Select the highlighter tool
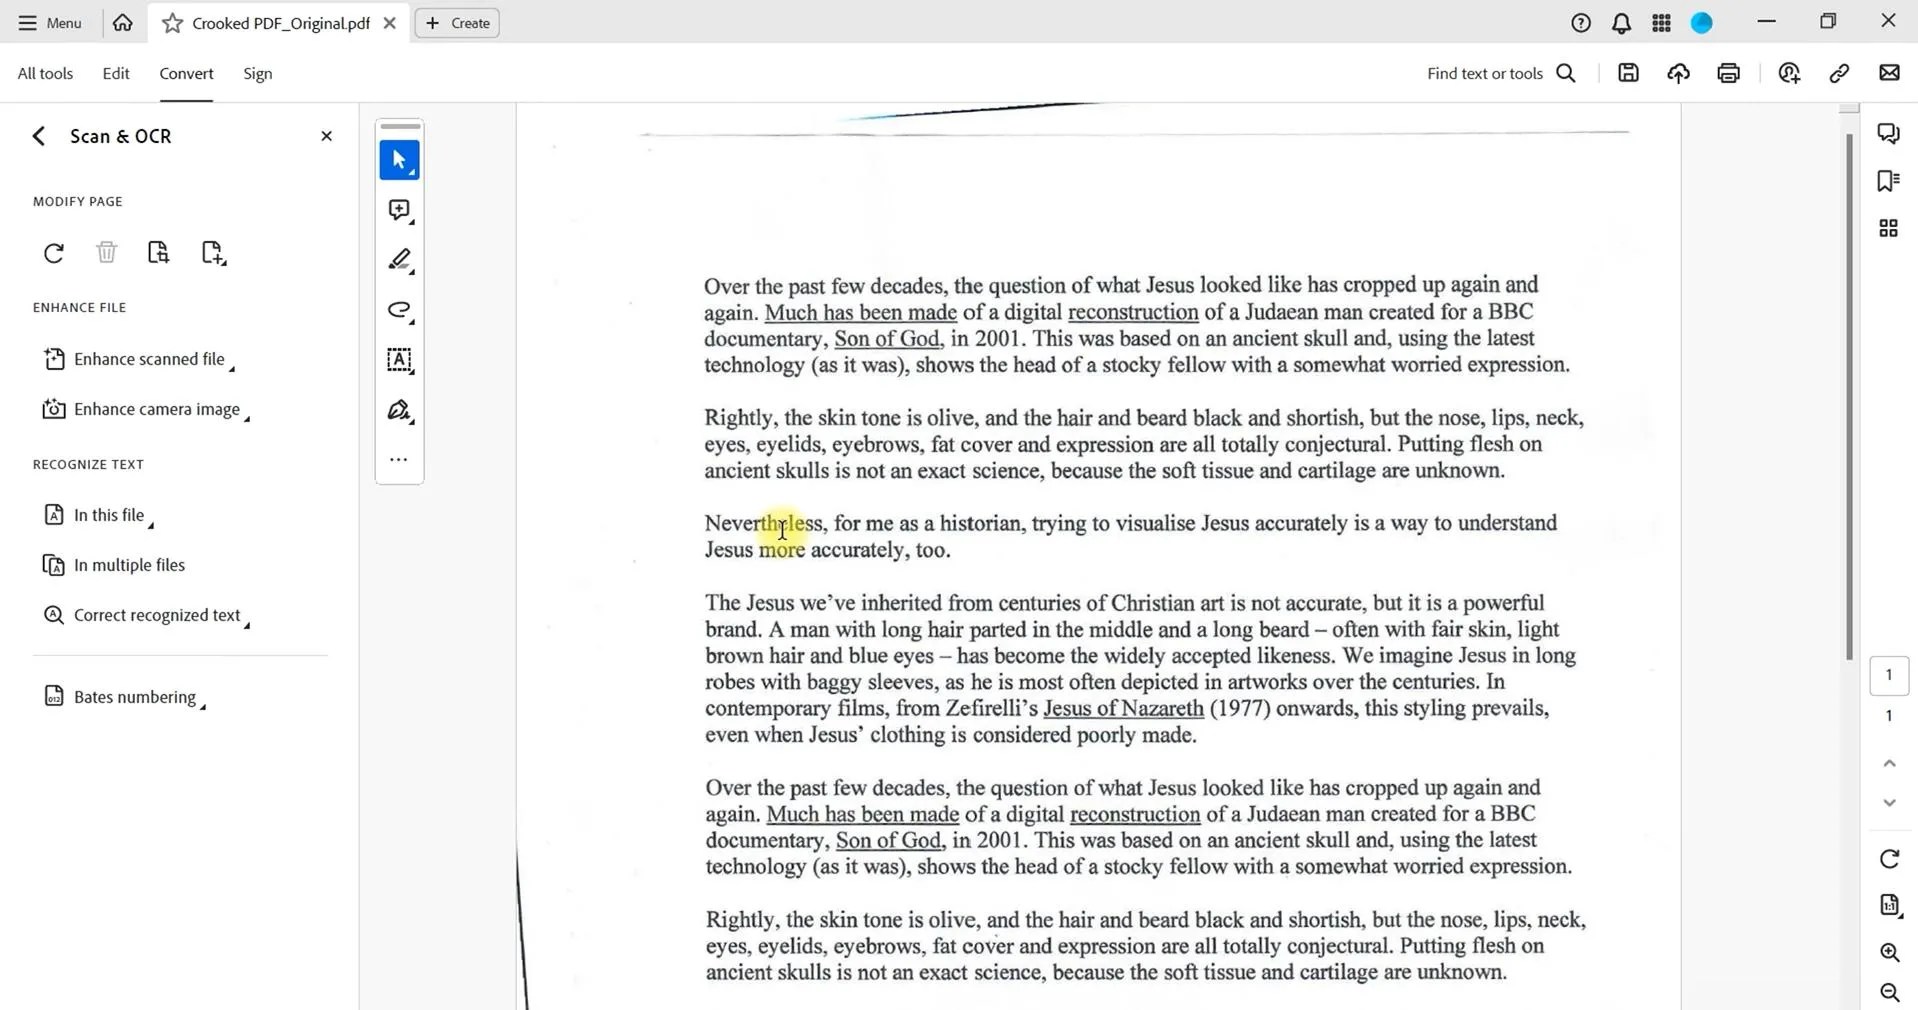The width and height of the screenshot is (1918, 1010). (398, 260)
